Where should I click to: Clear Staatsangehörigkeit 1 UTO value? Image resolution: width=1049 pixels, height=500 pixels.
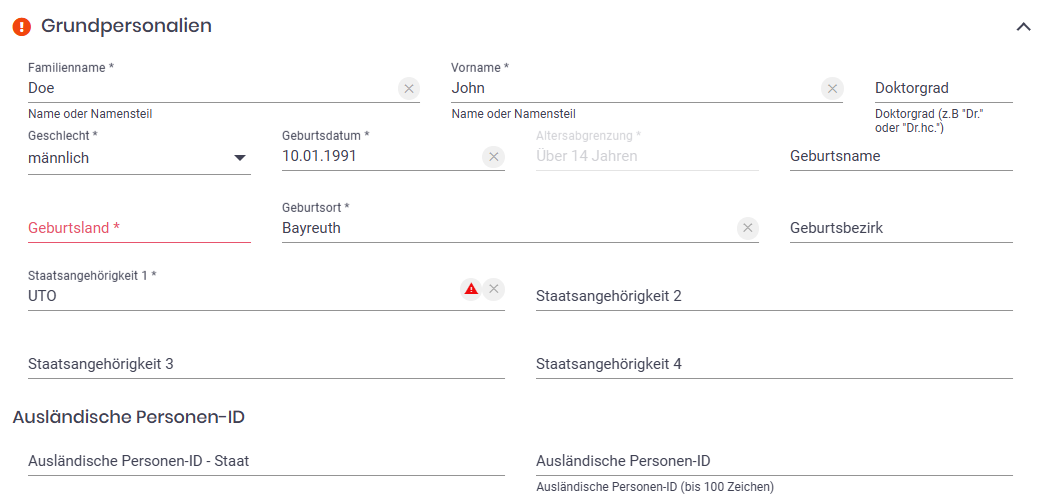point(493,289)
